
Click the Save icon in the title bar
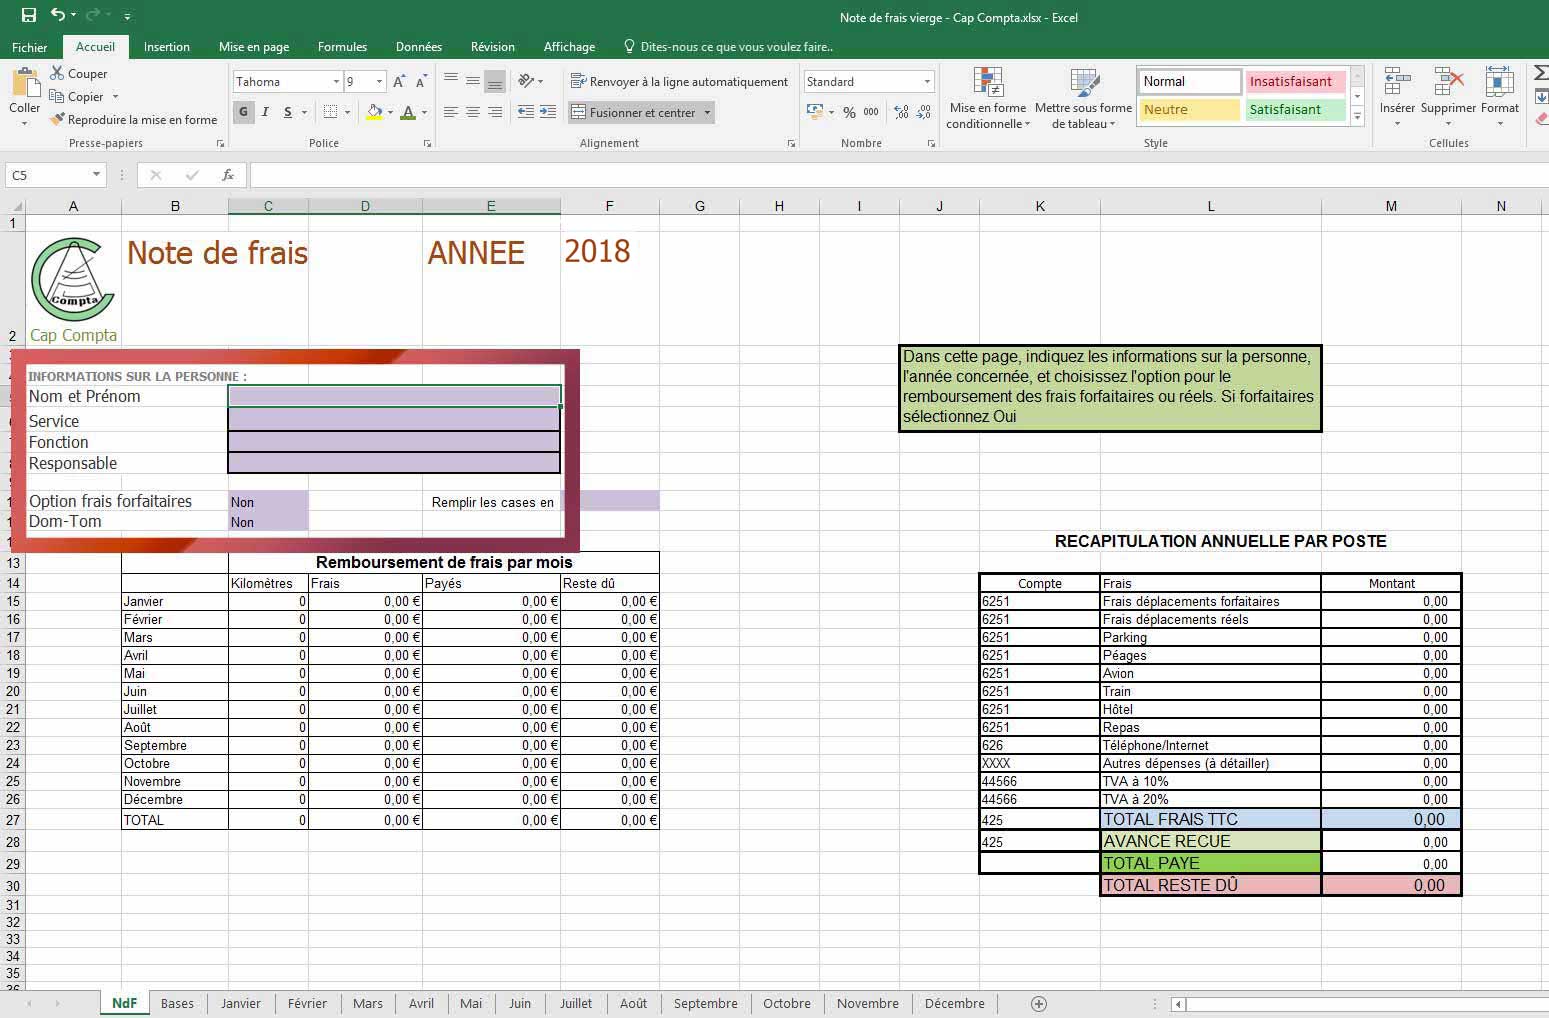click(x=29, y=15)
